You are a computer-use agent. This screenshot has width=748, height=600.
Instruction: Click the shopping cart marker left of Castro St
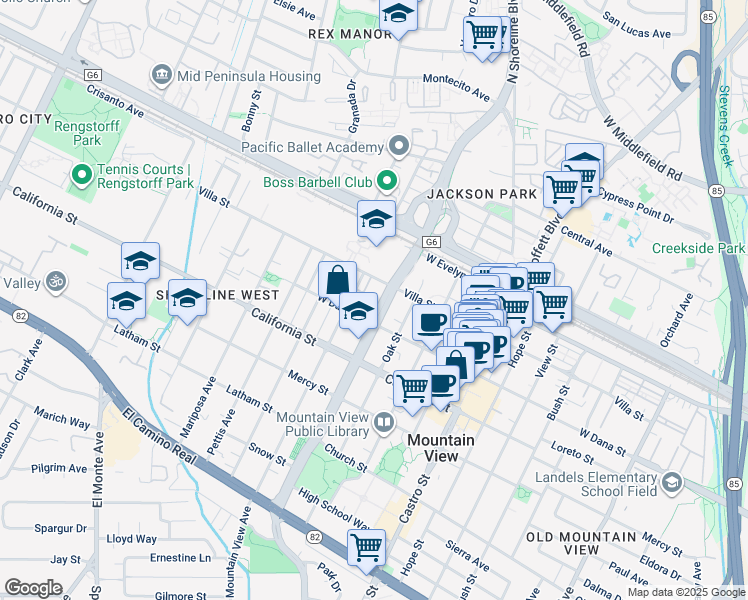click(x=412, y=388)
